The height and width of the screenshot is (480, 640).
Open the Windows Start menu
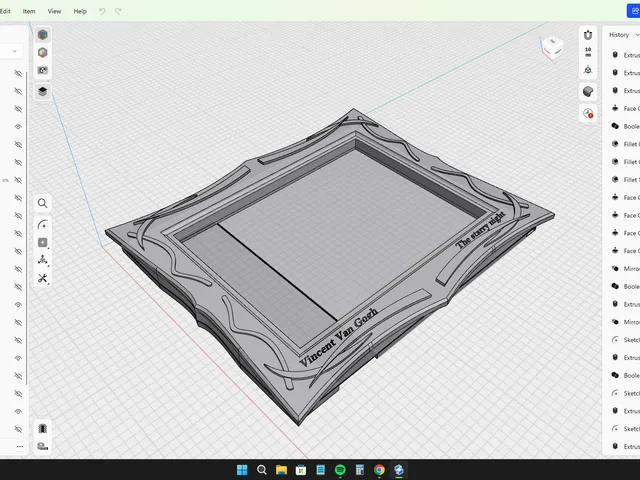[x=242, y=470]
